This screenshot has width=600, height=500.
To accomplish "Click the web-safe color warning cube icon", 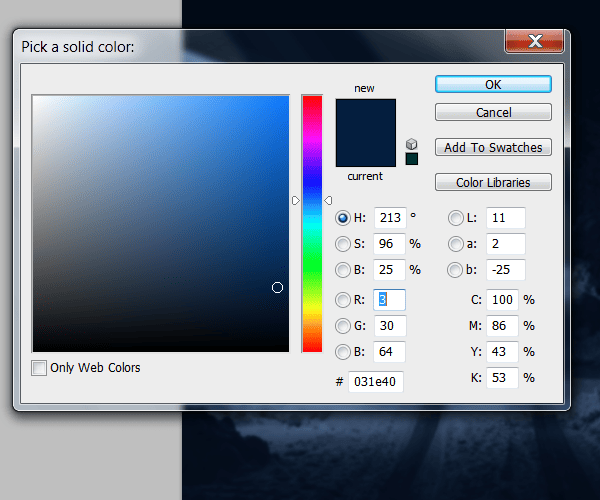I will click(412, 143).
